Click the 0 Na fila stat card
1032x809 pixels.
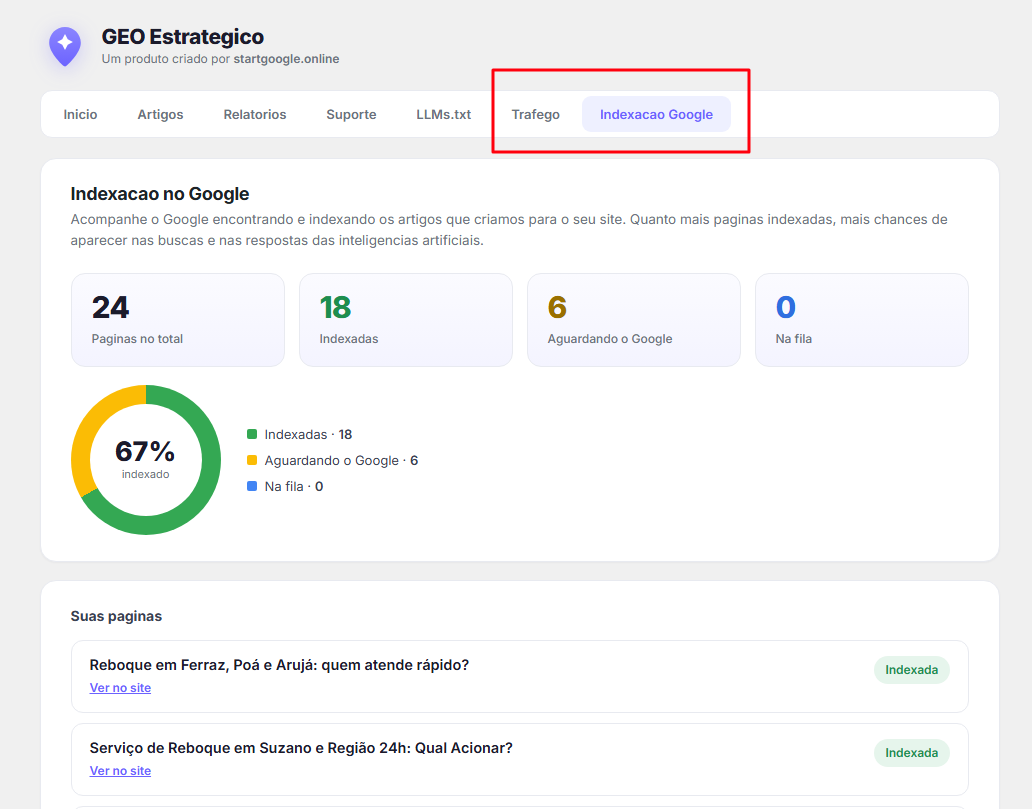[862, 320]
